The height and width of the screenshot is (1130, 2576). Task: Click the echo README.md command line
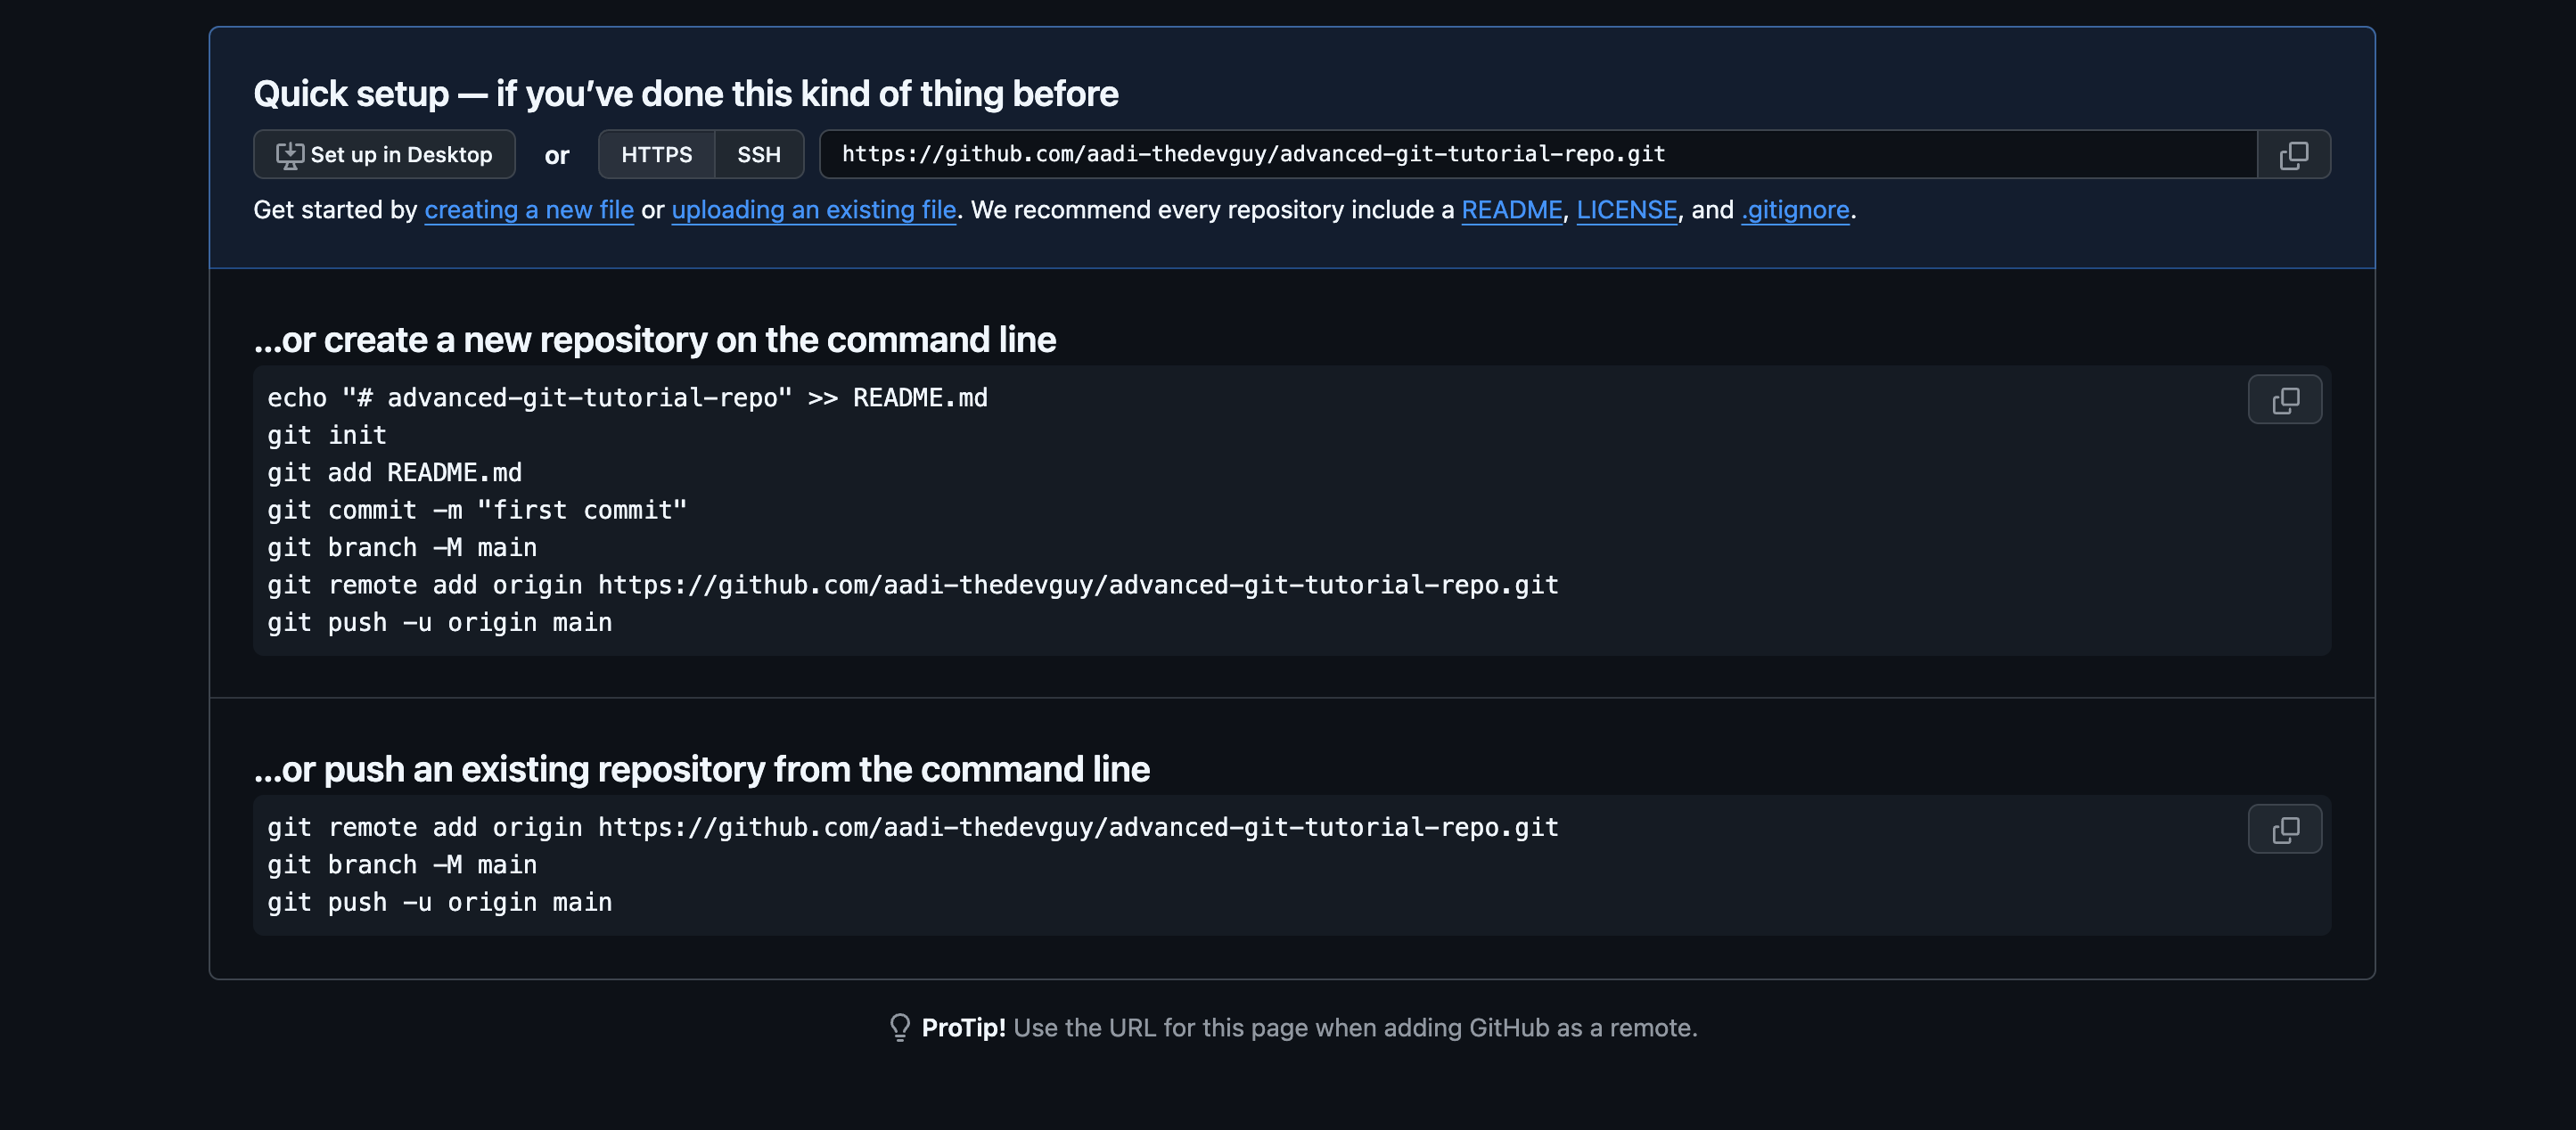pos(627,398)
